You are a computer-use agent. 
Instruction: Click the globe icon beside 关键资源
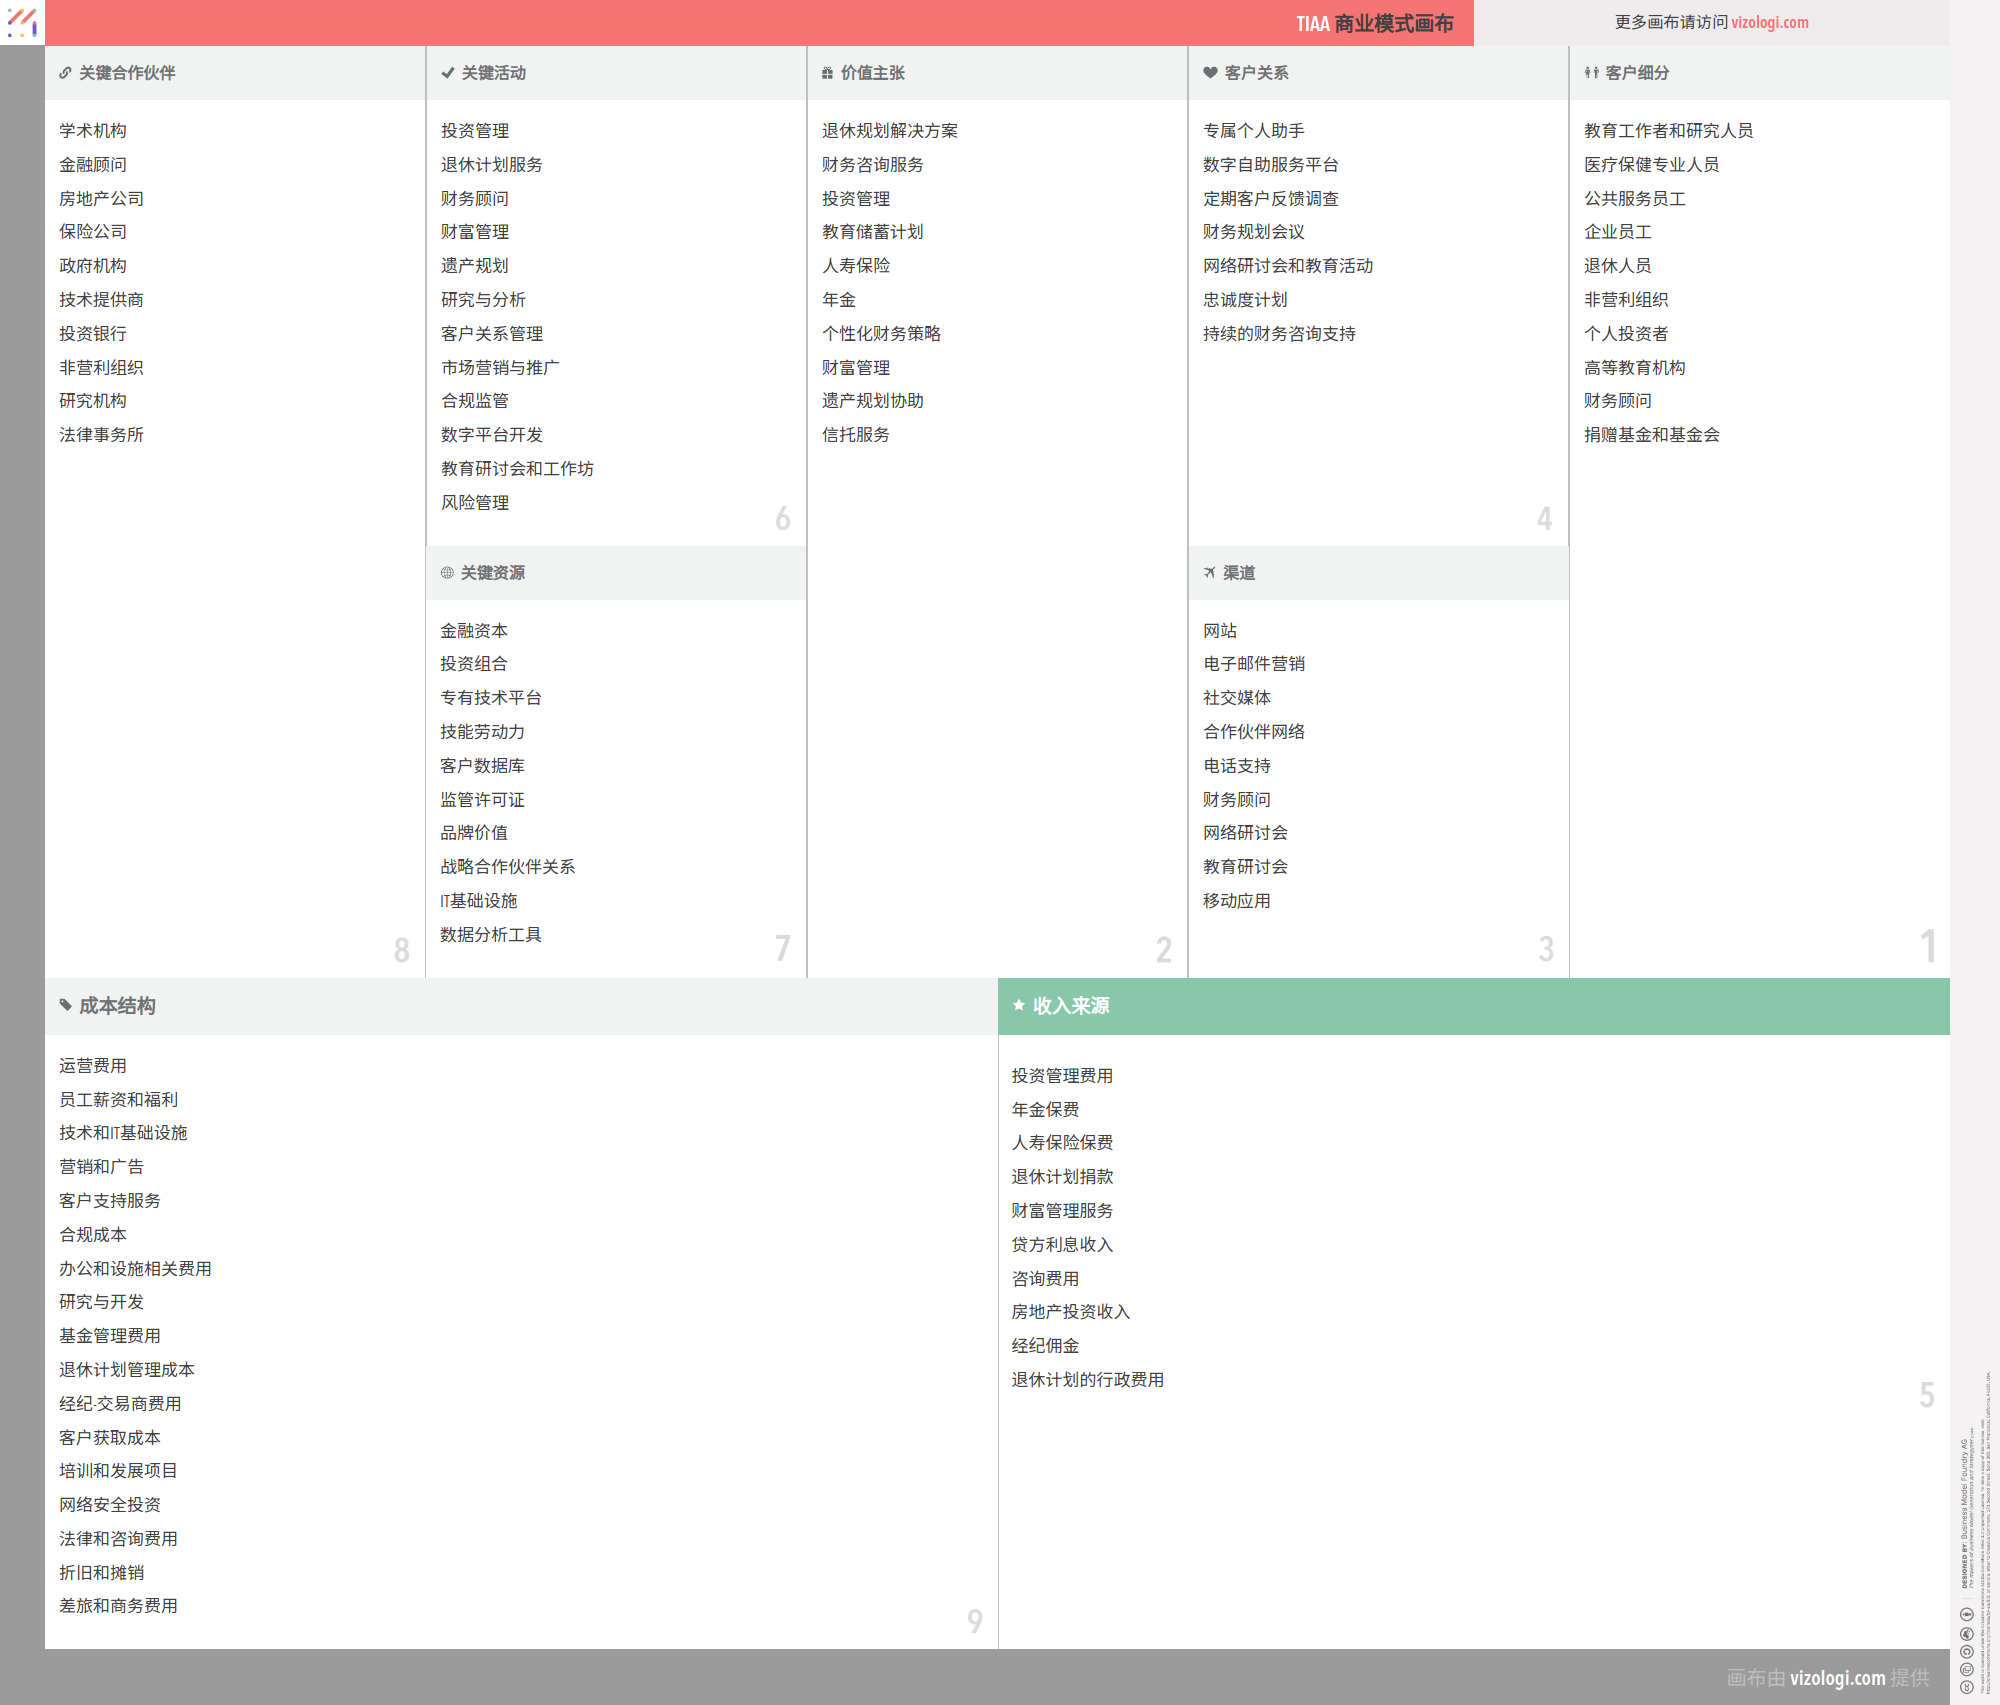(447, 573)
